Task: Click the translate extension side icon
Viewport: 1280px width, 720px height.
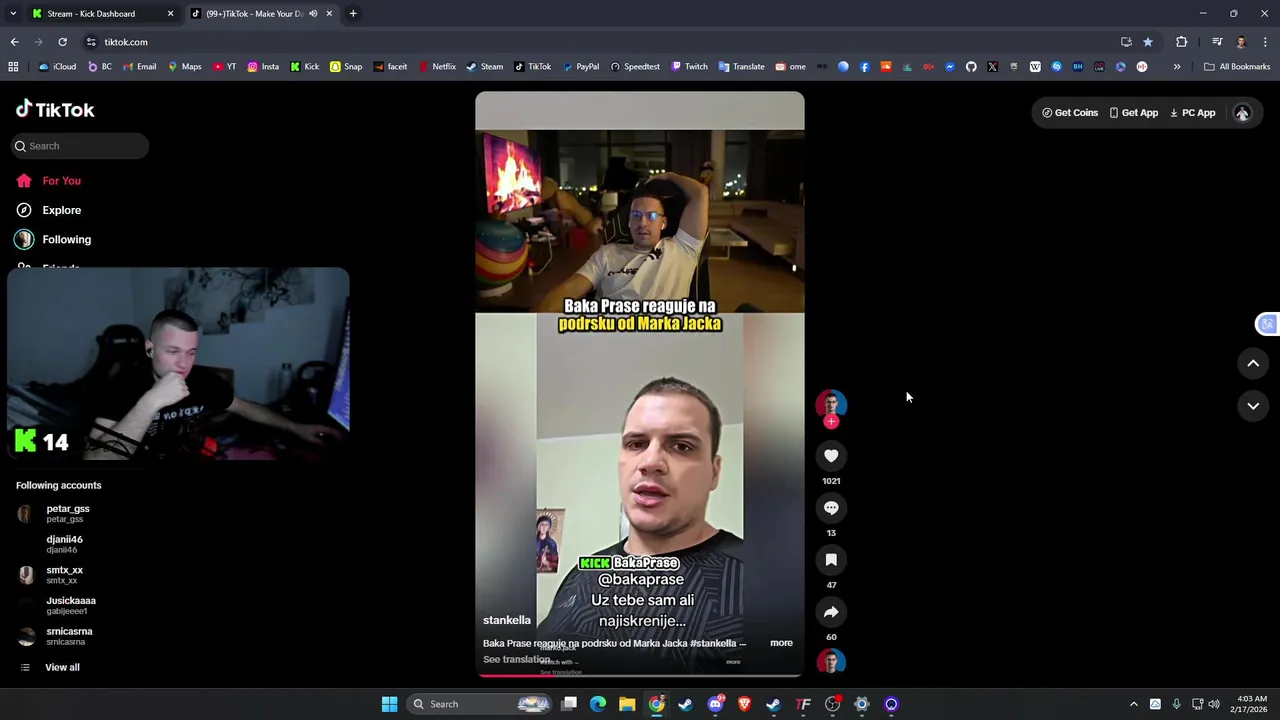Action: click(x=1267, y=324)
